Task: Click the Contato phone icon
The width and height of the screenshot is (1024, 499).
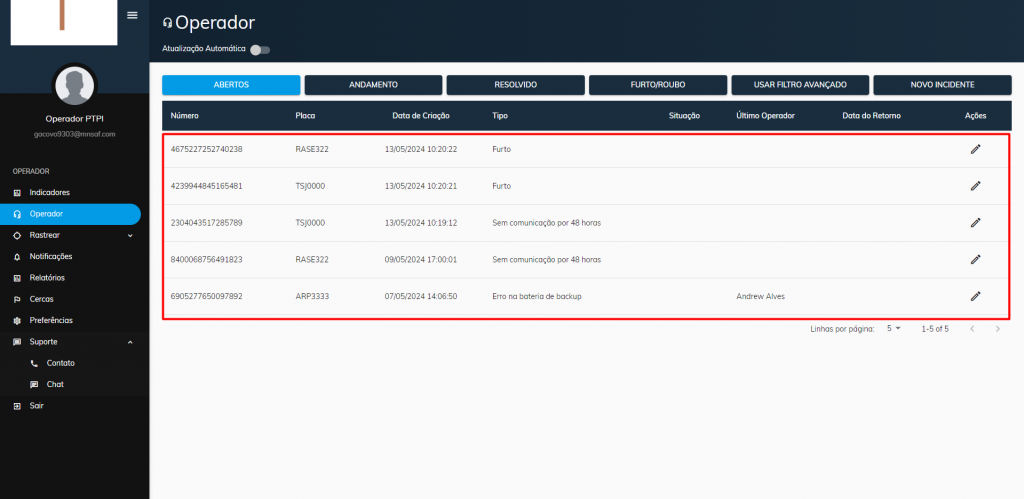Action: [34, 363]
